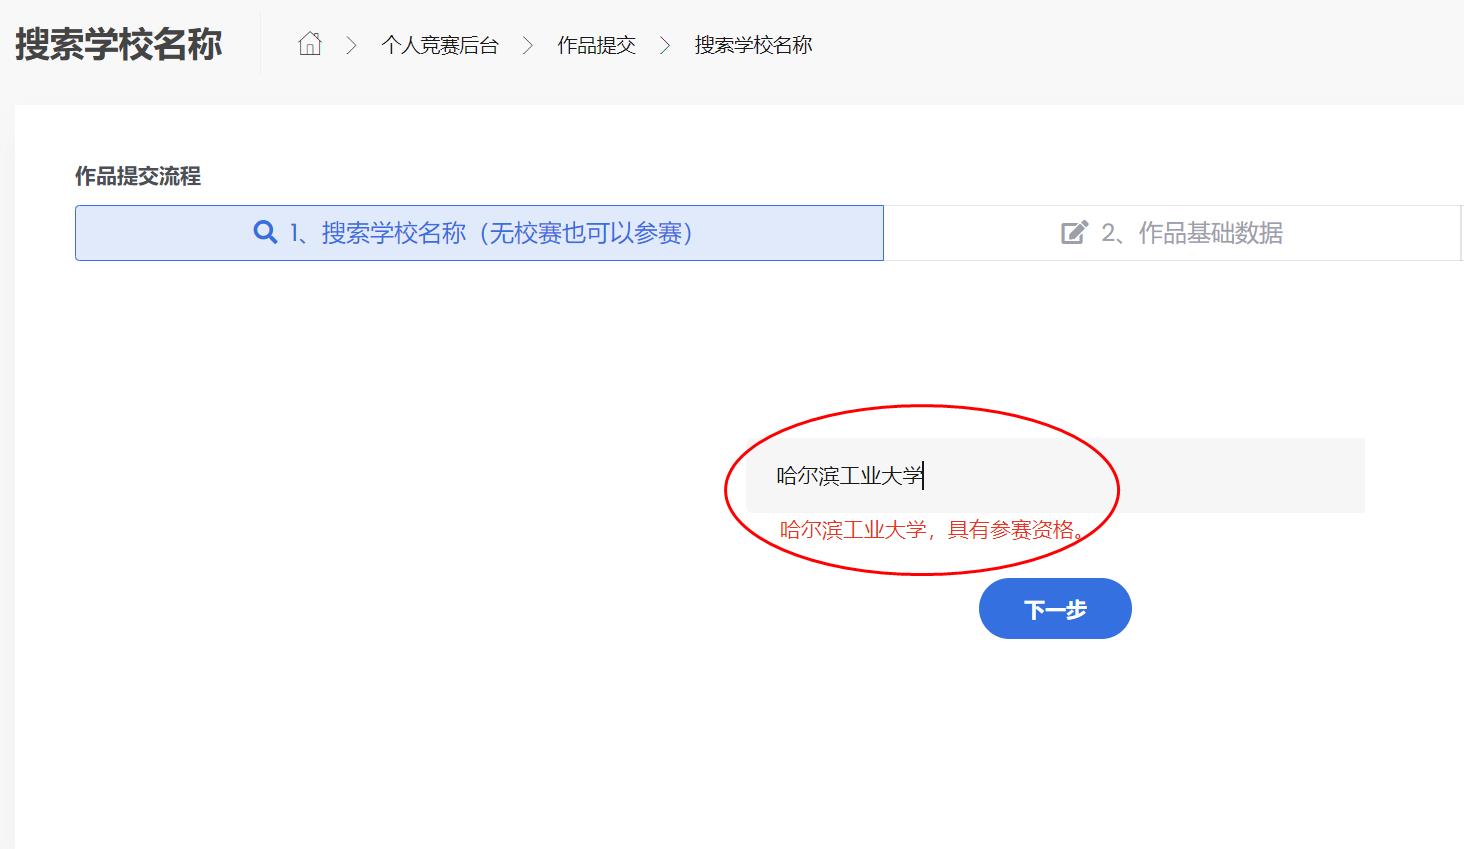This screenshot has width=1464, height=849.
Task: Click the 搜索学校名称 page title
Action: click(x=118, y=45)
